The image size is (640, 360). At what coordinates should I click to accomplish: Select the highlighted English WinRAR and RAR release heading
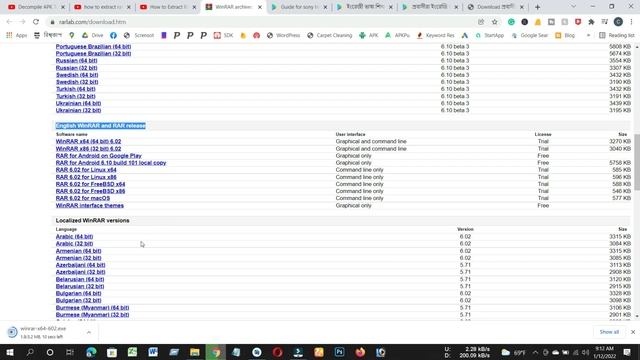[x=100, y=126]
